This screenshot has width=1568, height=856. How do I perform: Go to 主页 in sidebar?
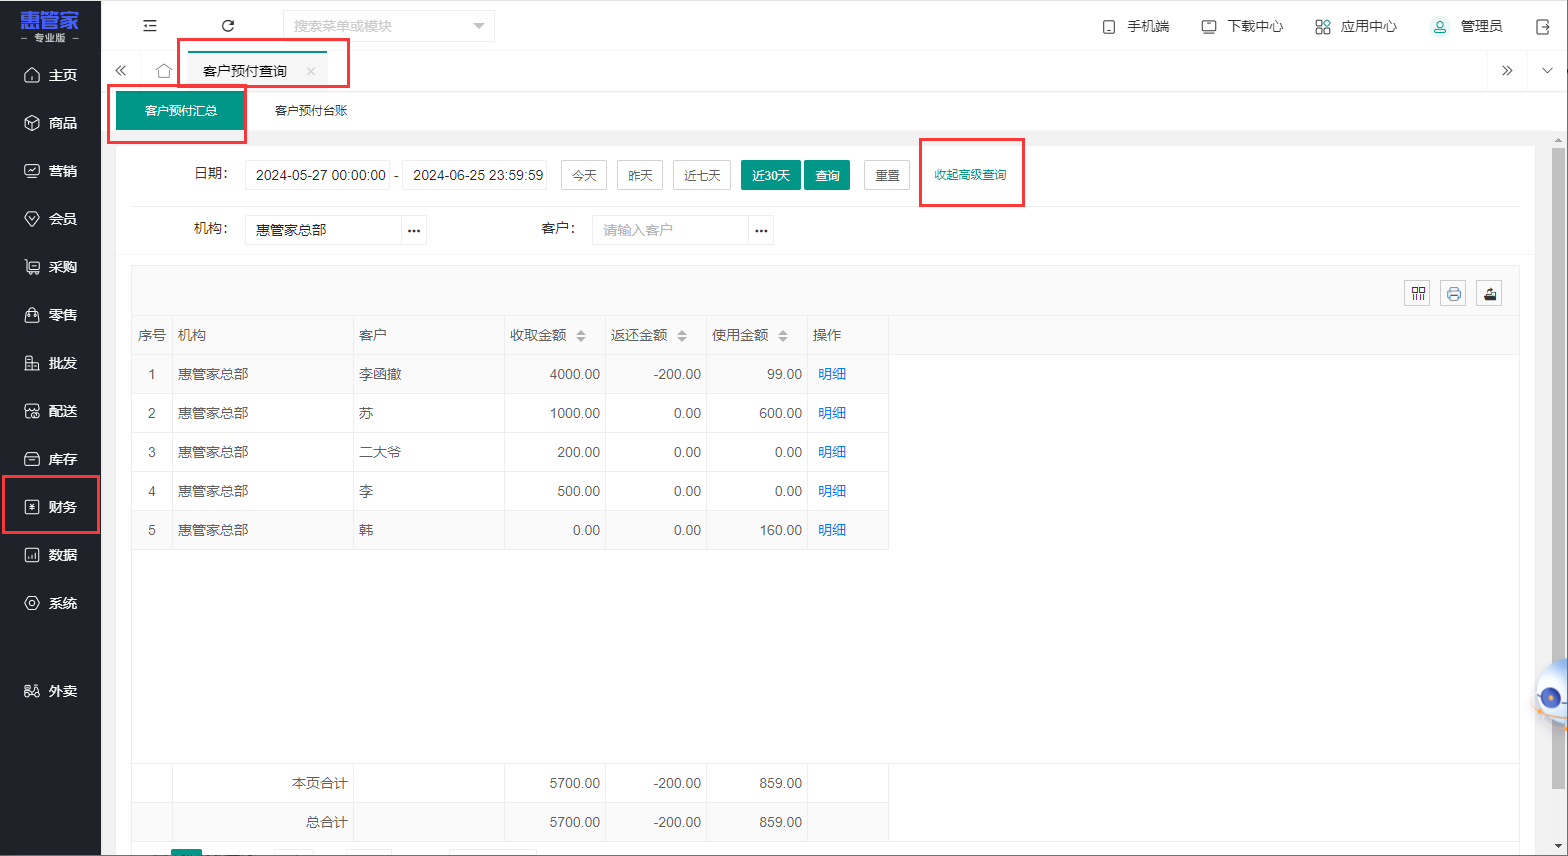pos(50,75)
